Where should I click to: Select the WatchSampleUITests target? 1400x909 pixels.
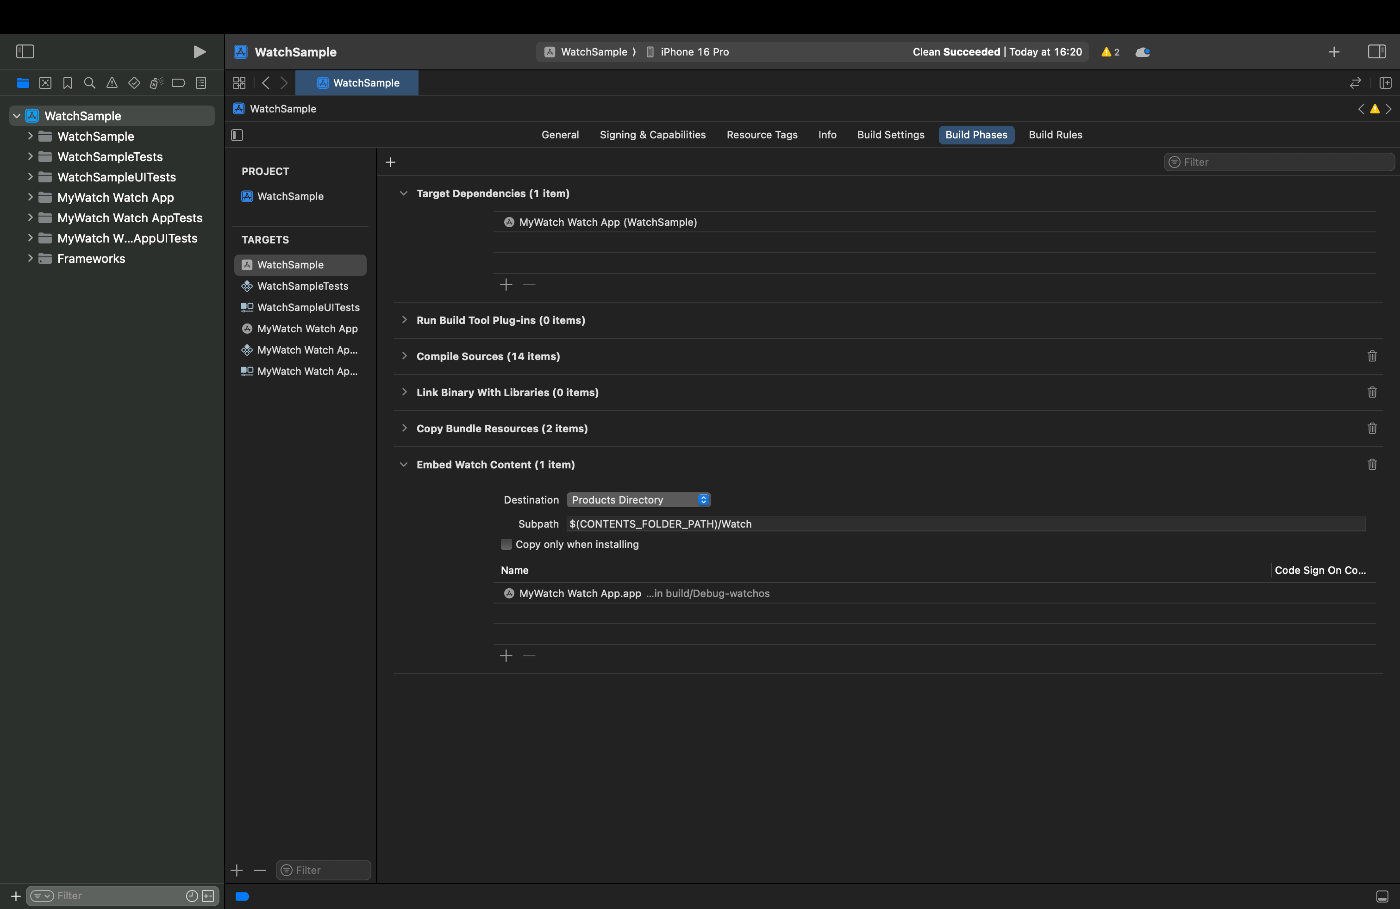click(308, 308)
